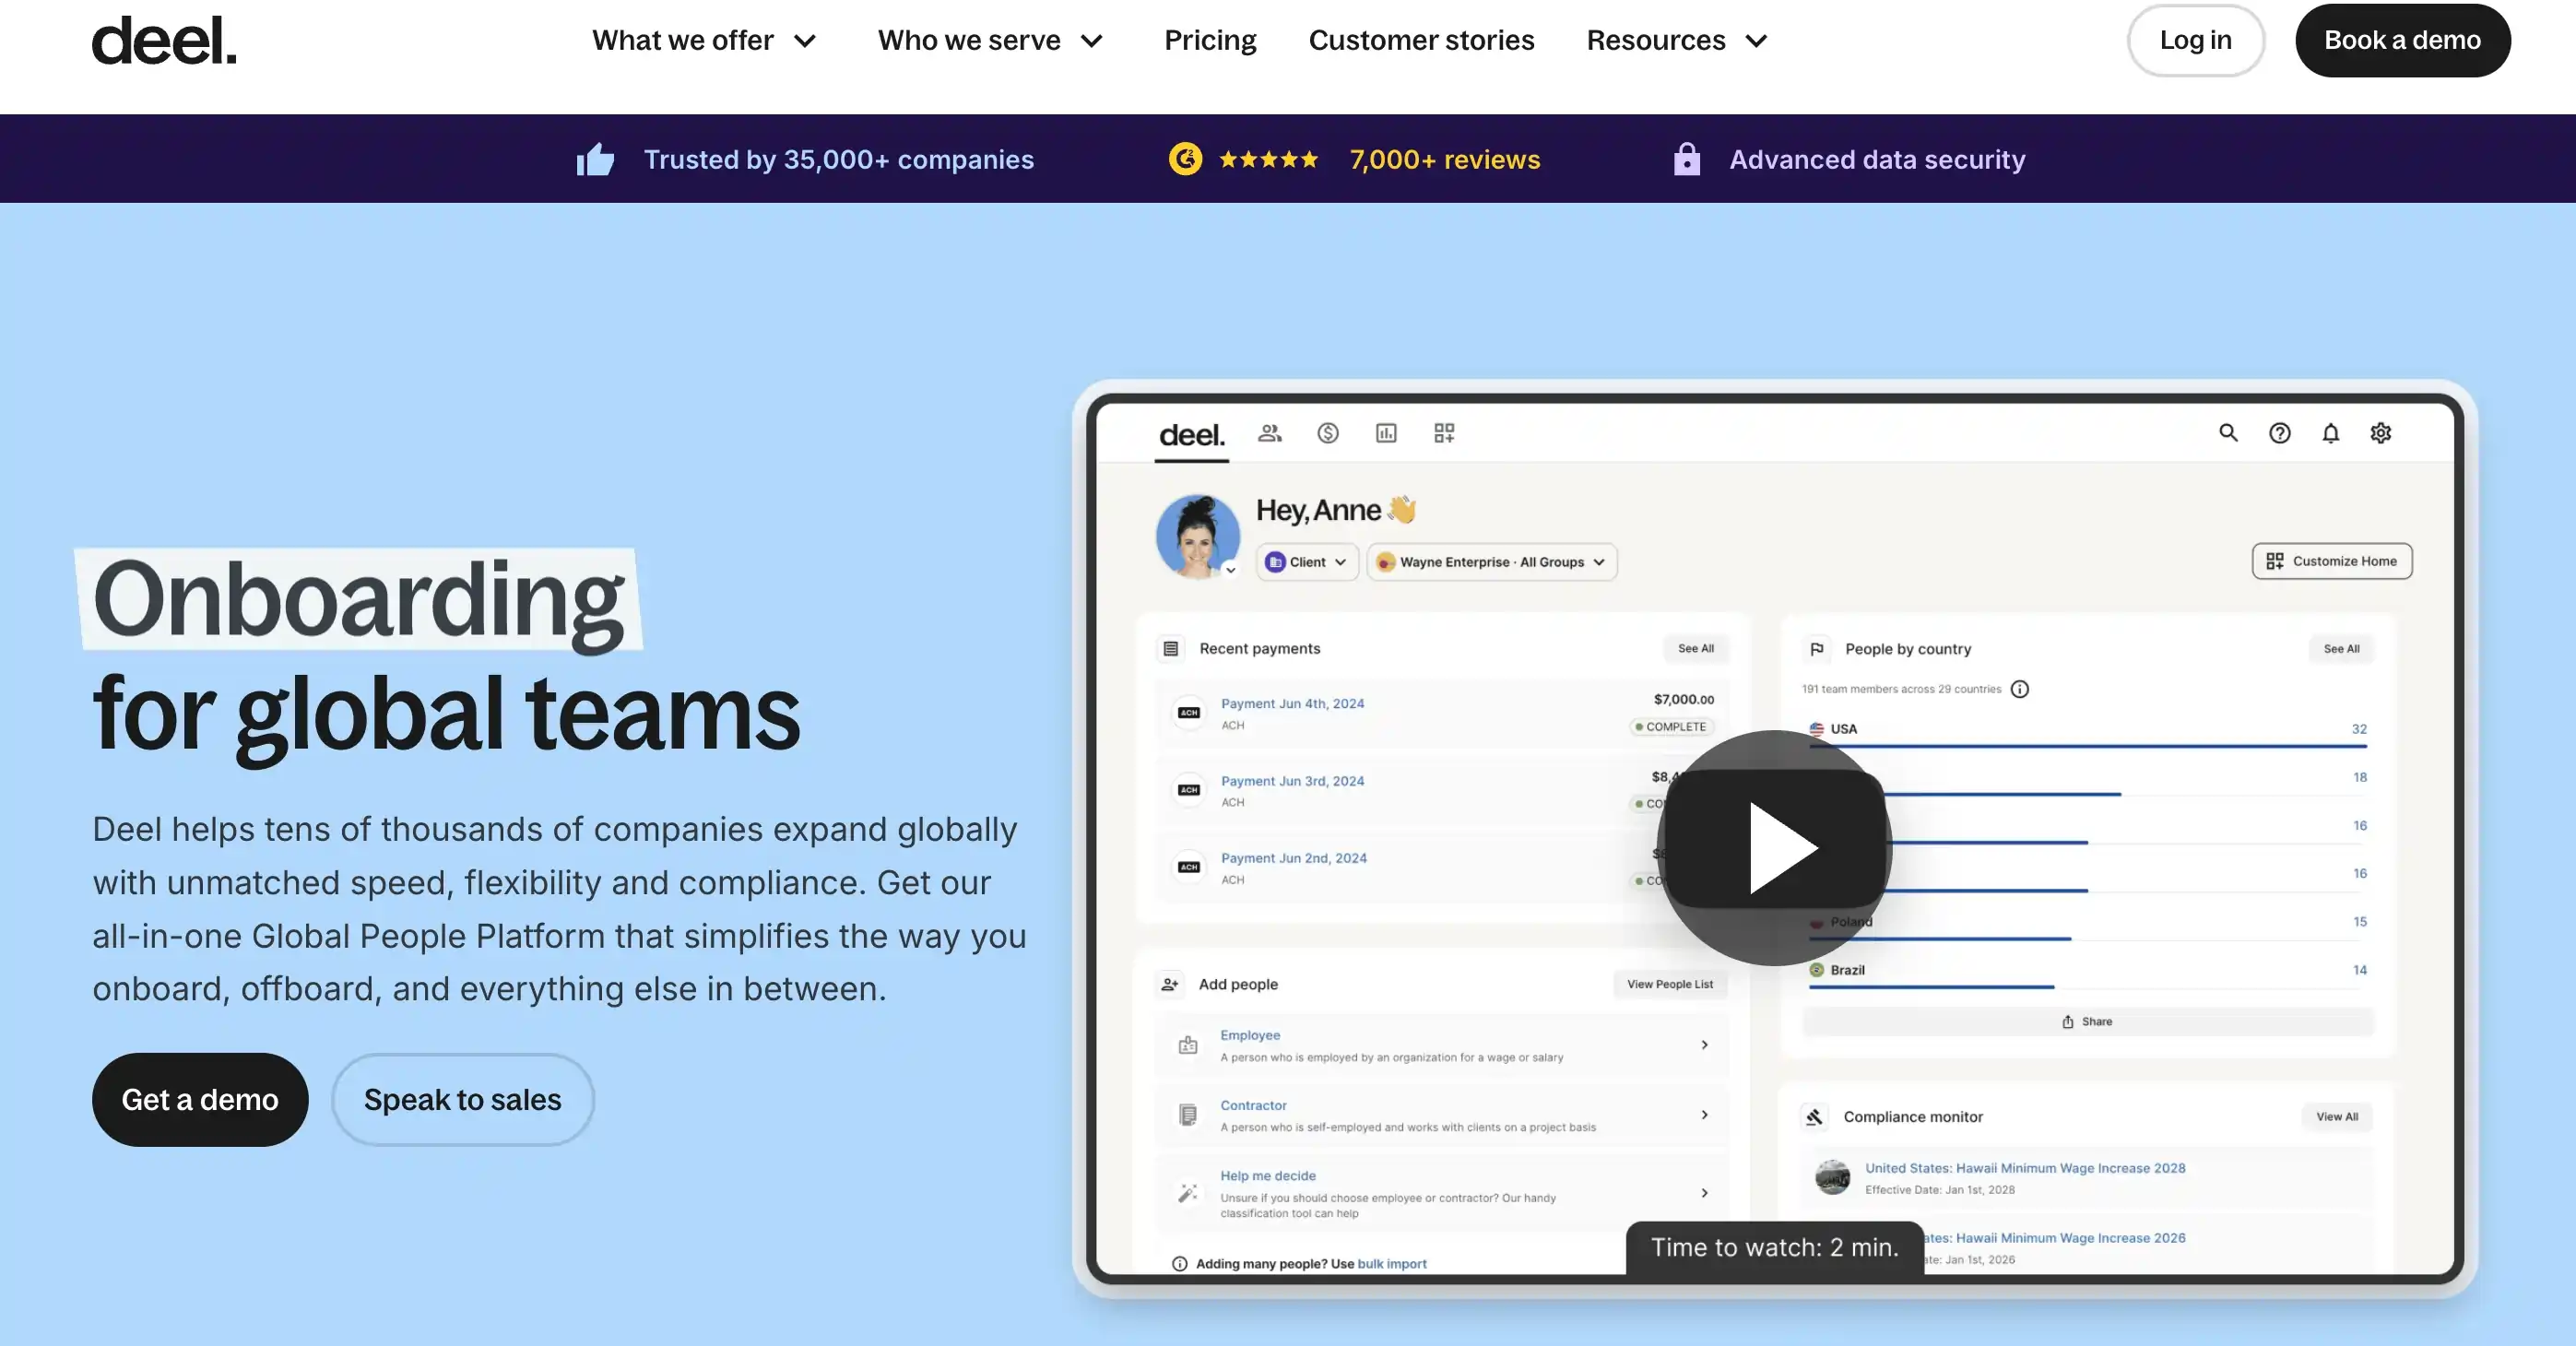Expand the Employee option chevron
This screenshot has height=1346, width=2576.
pos(1705,1045)
